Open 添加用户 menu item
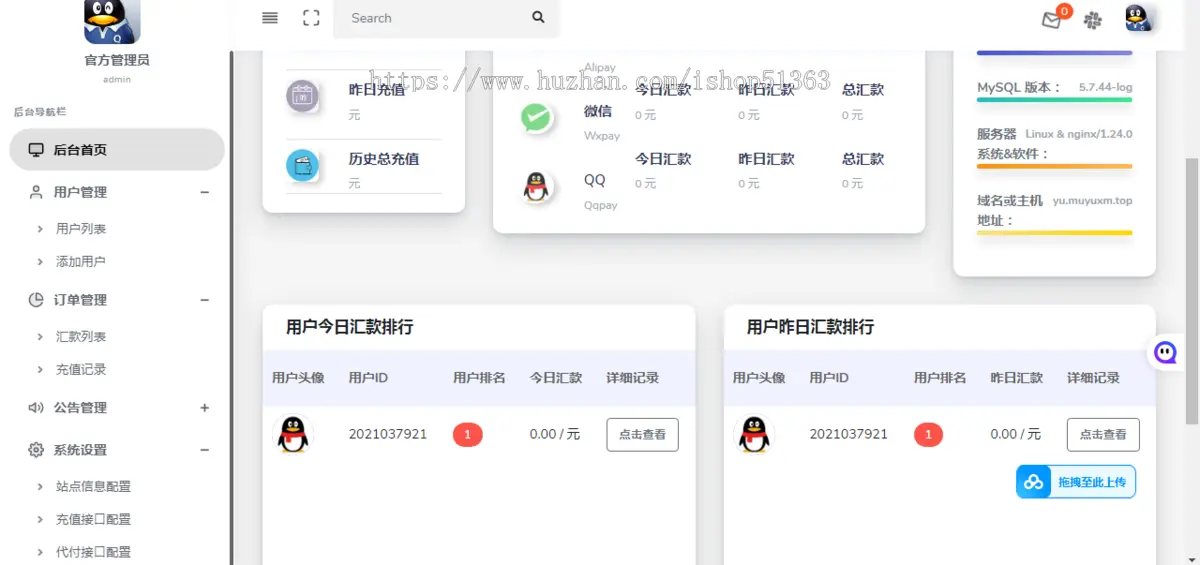Screen dimensions: 1200x565 pos(81,262)
